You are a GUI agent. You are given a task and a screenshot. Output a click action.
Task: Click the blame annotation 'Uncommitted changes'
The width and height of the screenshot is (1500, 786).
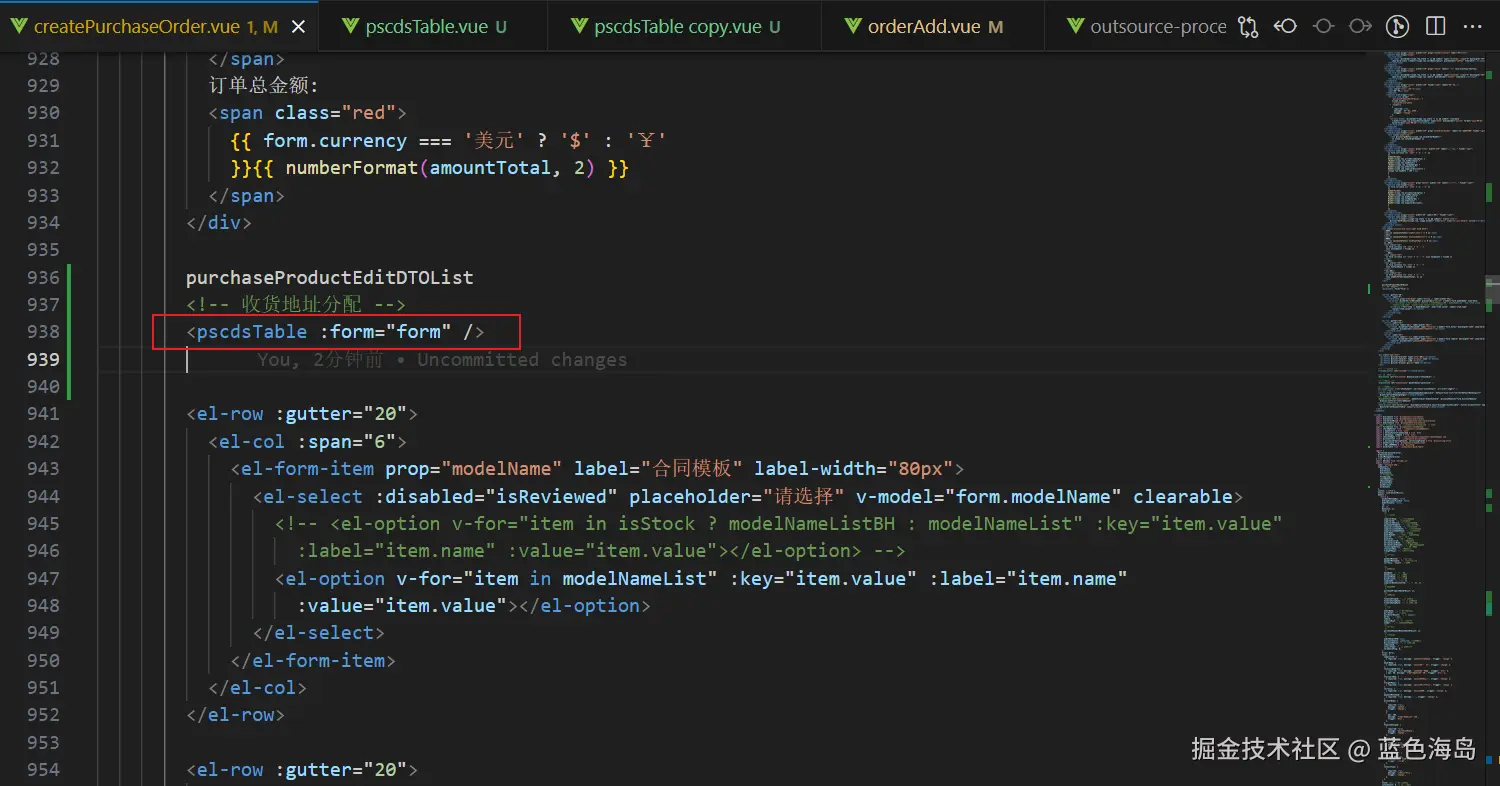click(x=522, y=360)
